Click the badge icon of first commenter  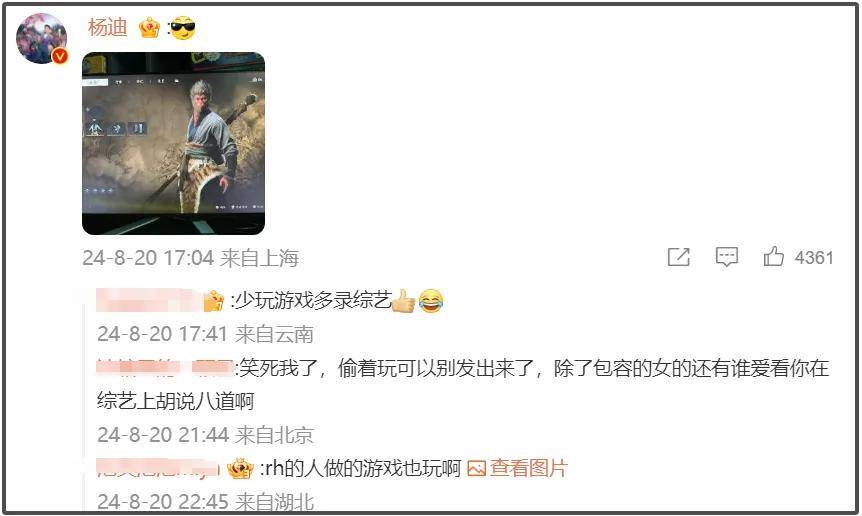pyautogui.click(x=213, y=301)
